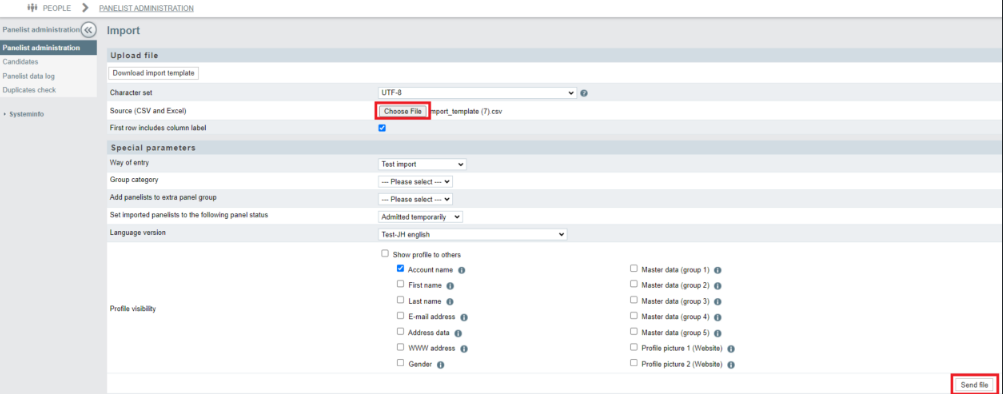This screenshot has width=1003, height=394.
Task: Open the info icon beside Gender
Action: (x=441, y=365)
